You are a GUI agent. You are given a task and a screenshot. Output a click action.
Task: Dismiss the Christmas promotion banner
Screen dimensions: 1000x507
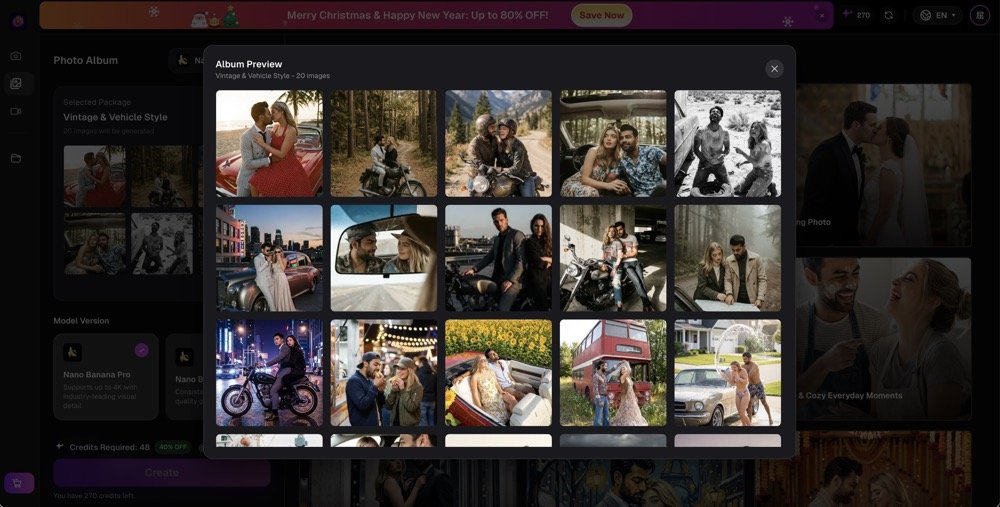[x=822, y=15]
